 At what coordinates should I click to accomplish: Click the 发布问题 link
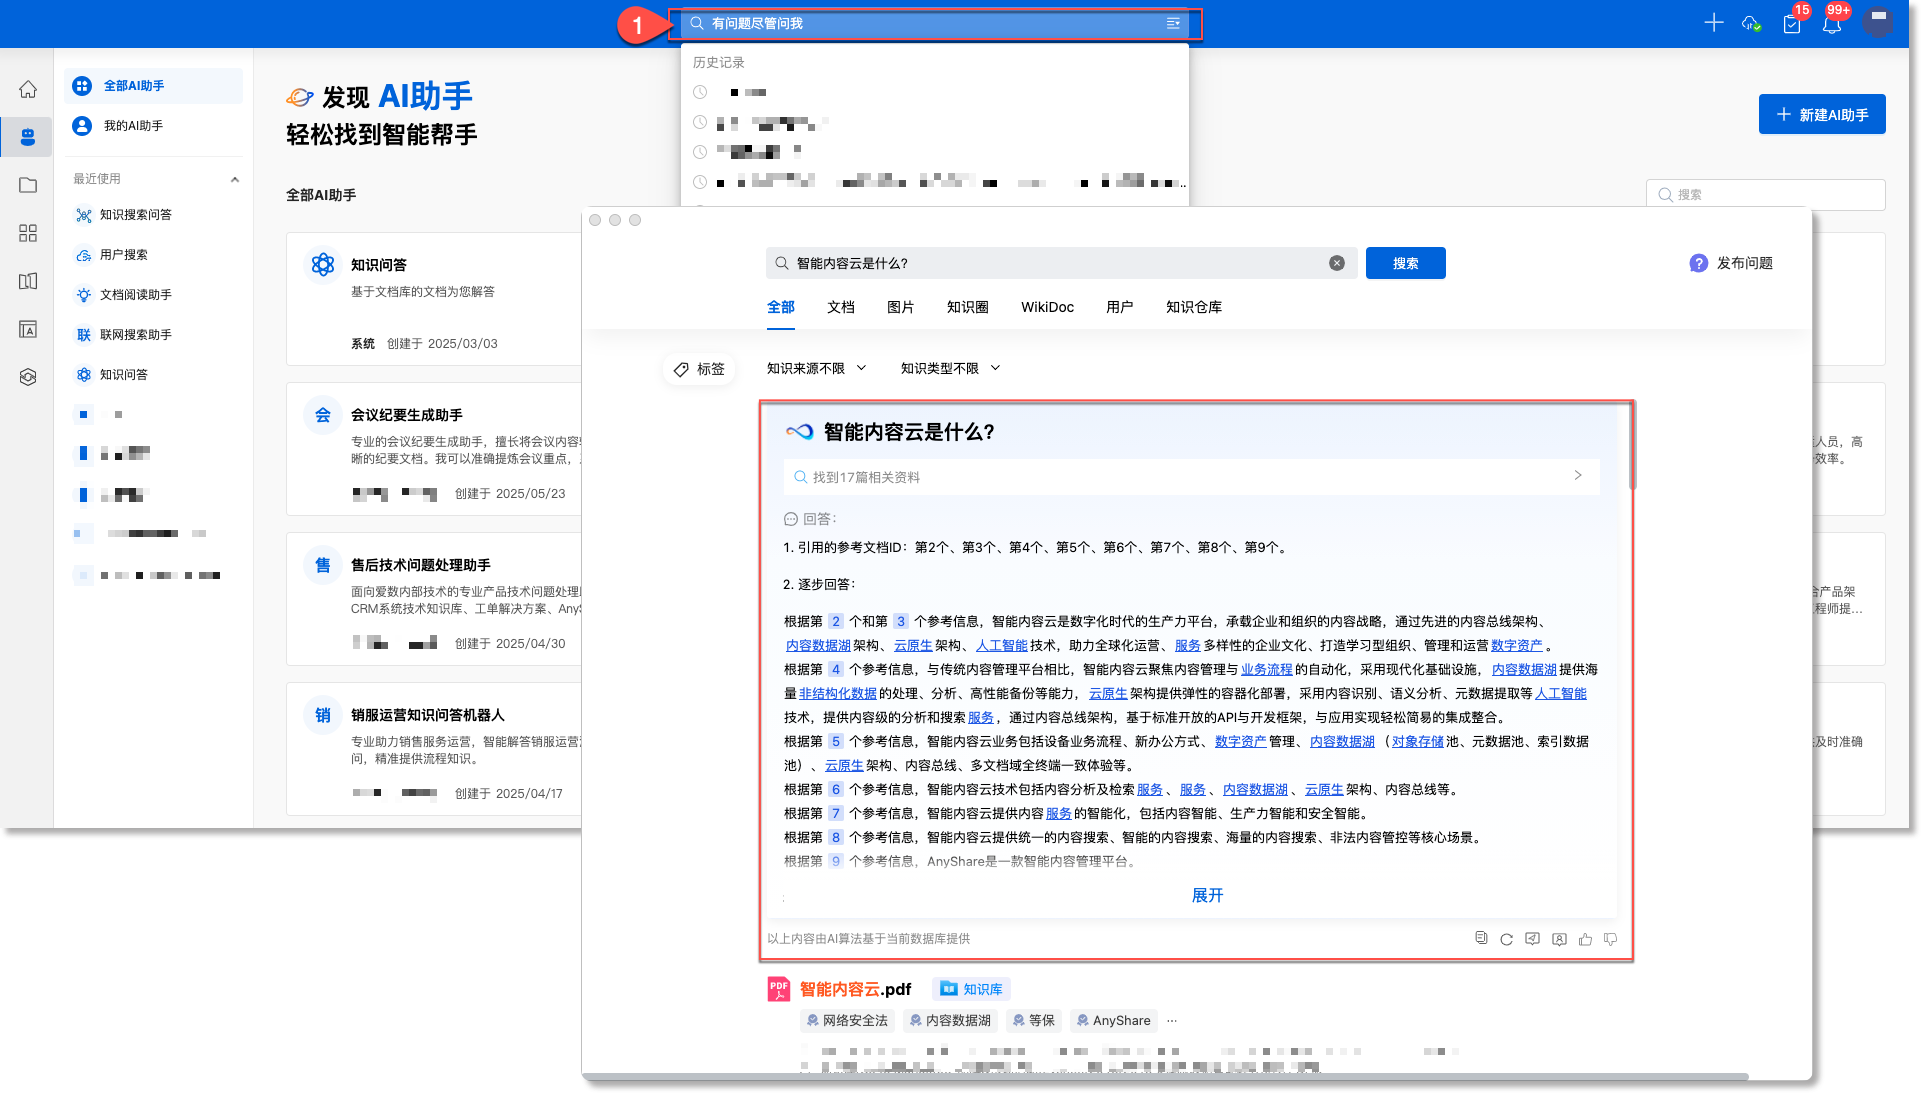point(1744,263)
